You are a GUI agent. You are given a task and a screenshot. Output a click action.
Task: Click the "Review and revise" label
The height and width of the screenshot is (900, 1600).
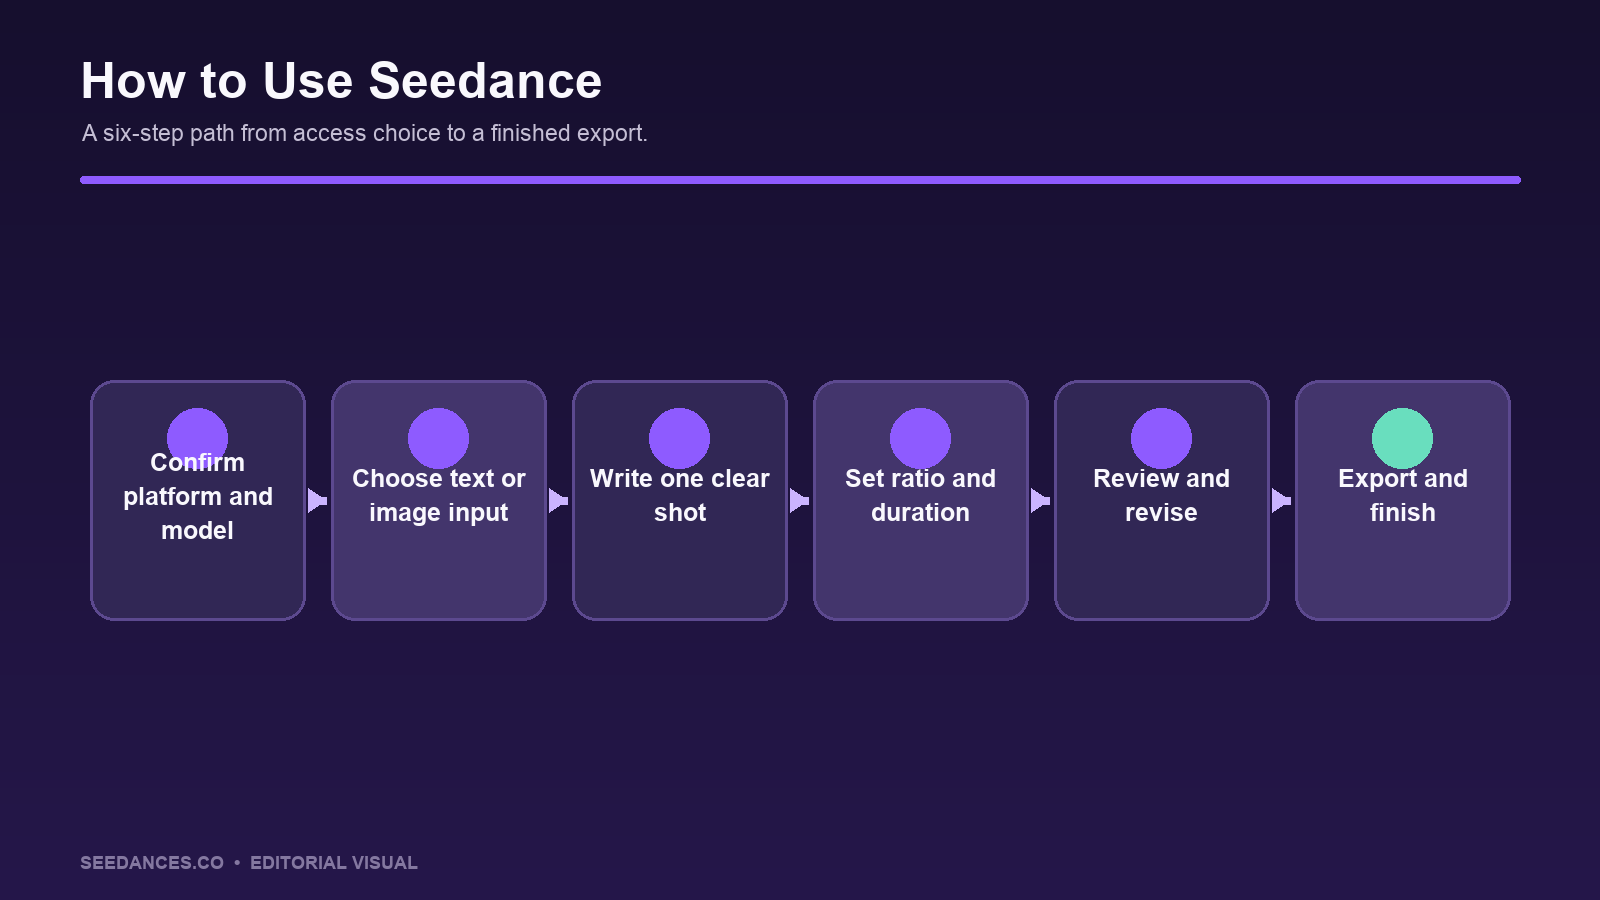click(1162, 495)
